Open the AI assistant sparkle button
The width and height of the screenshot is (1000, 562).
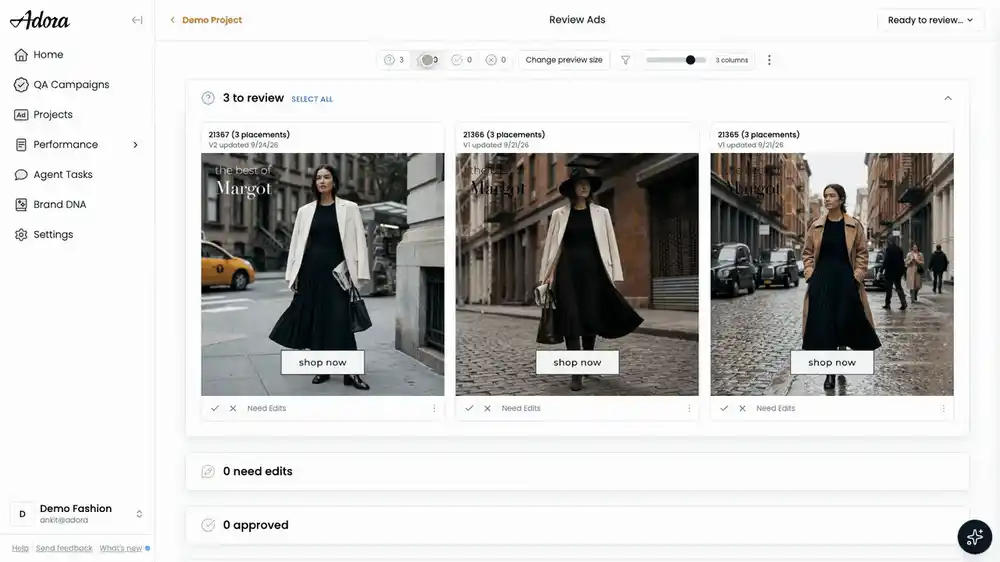[974, 537]
